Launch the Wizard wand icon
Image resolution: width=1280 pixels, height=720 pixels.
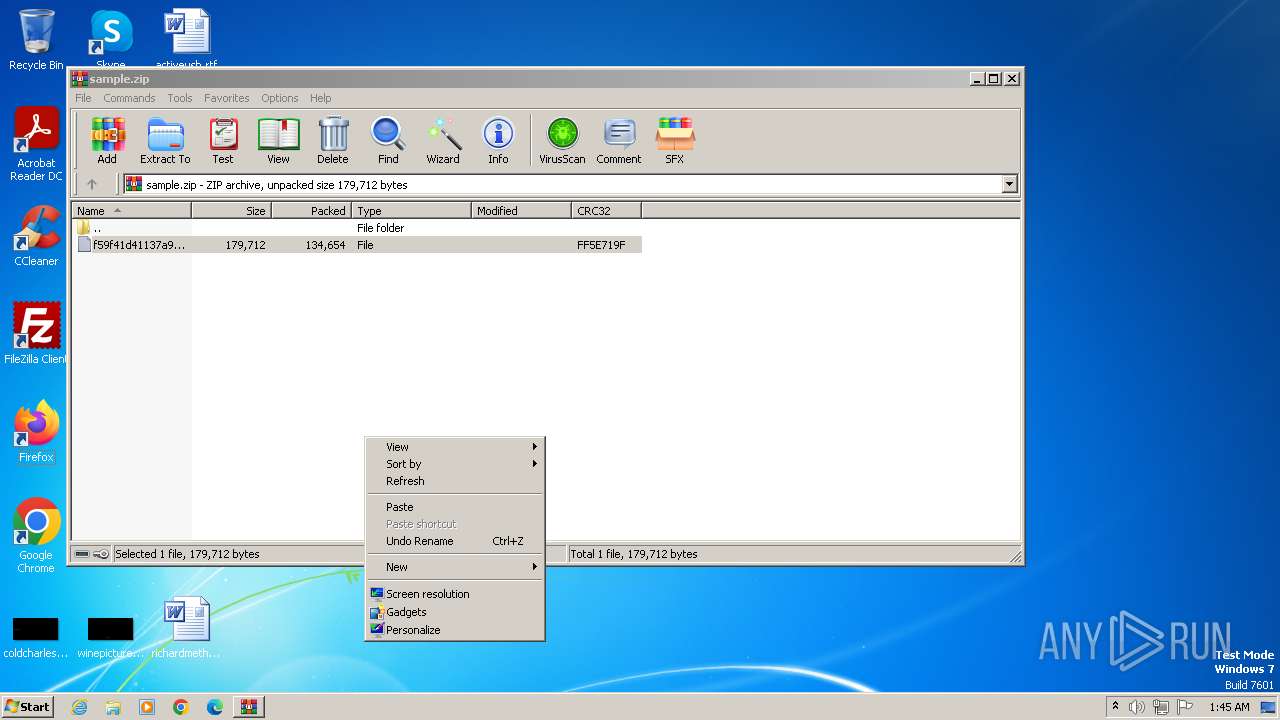tap(443, 140)
